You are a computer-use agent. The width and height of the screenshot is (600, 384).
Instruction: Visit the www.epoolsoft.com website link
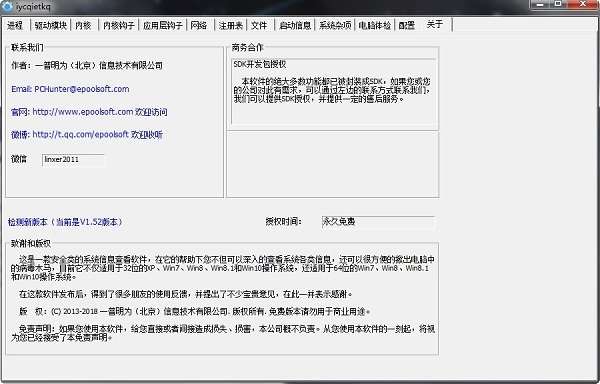(x=83, y=112)
